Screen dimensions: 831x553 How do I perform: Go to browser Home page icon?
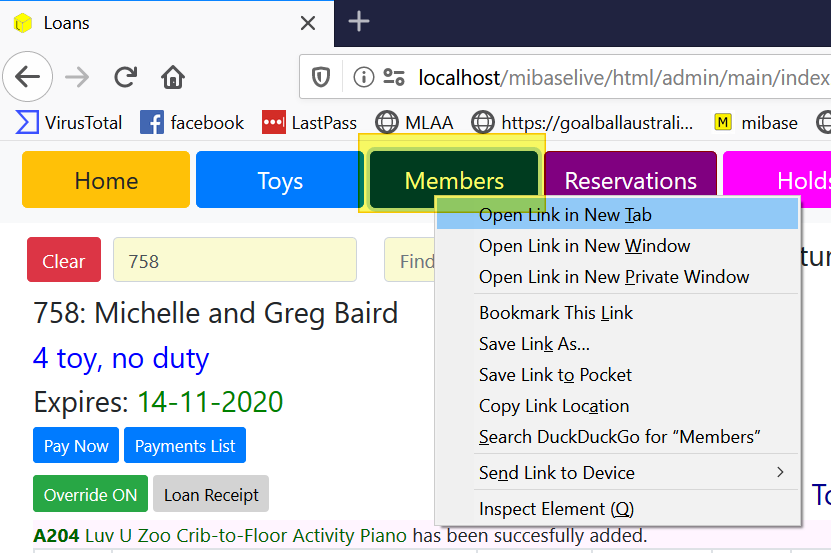[x=173, y=77]
